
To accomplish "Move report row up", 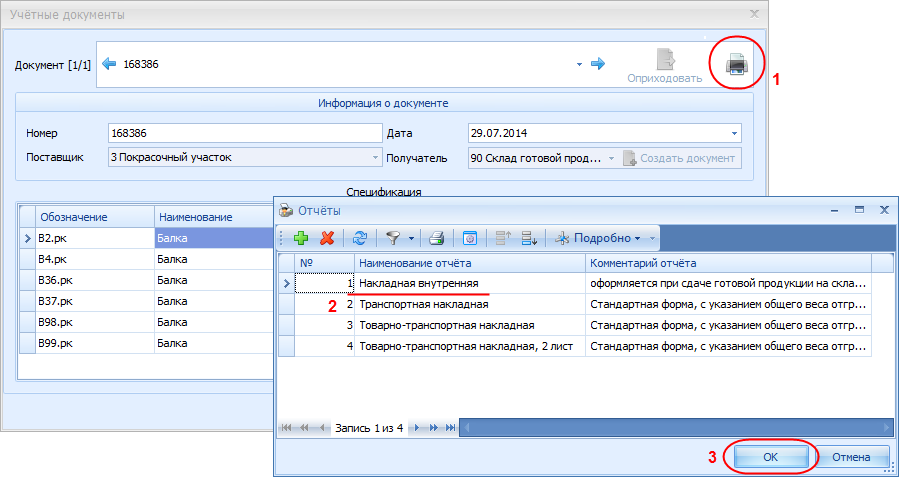I will [503, 238].
